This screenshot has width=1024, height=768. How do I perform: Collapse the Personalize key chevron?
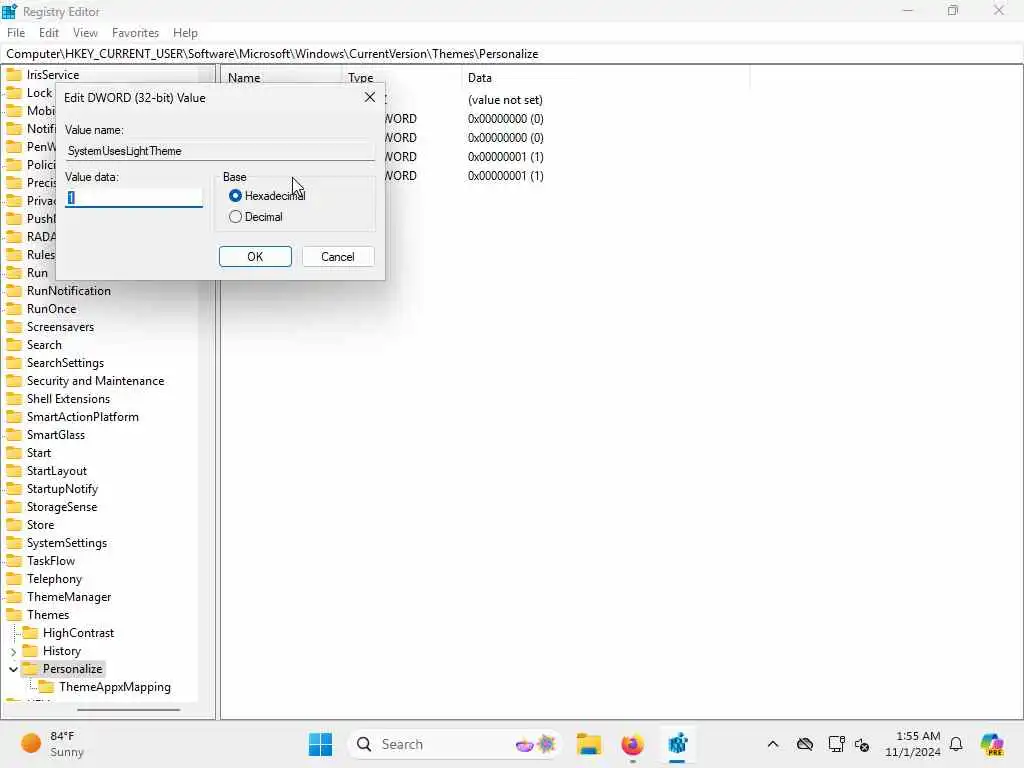tap(13, 669)
